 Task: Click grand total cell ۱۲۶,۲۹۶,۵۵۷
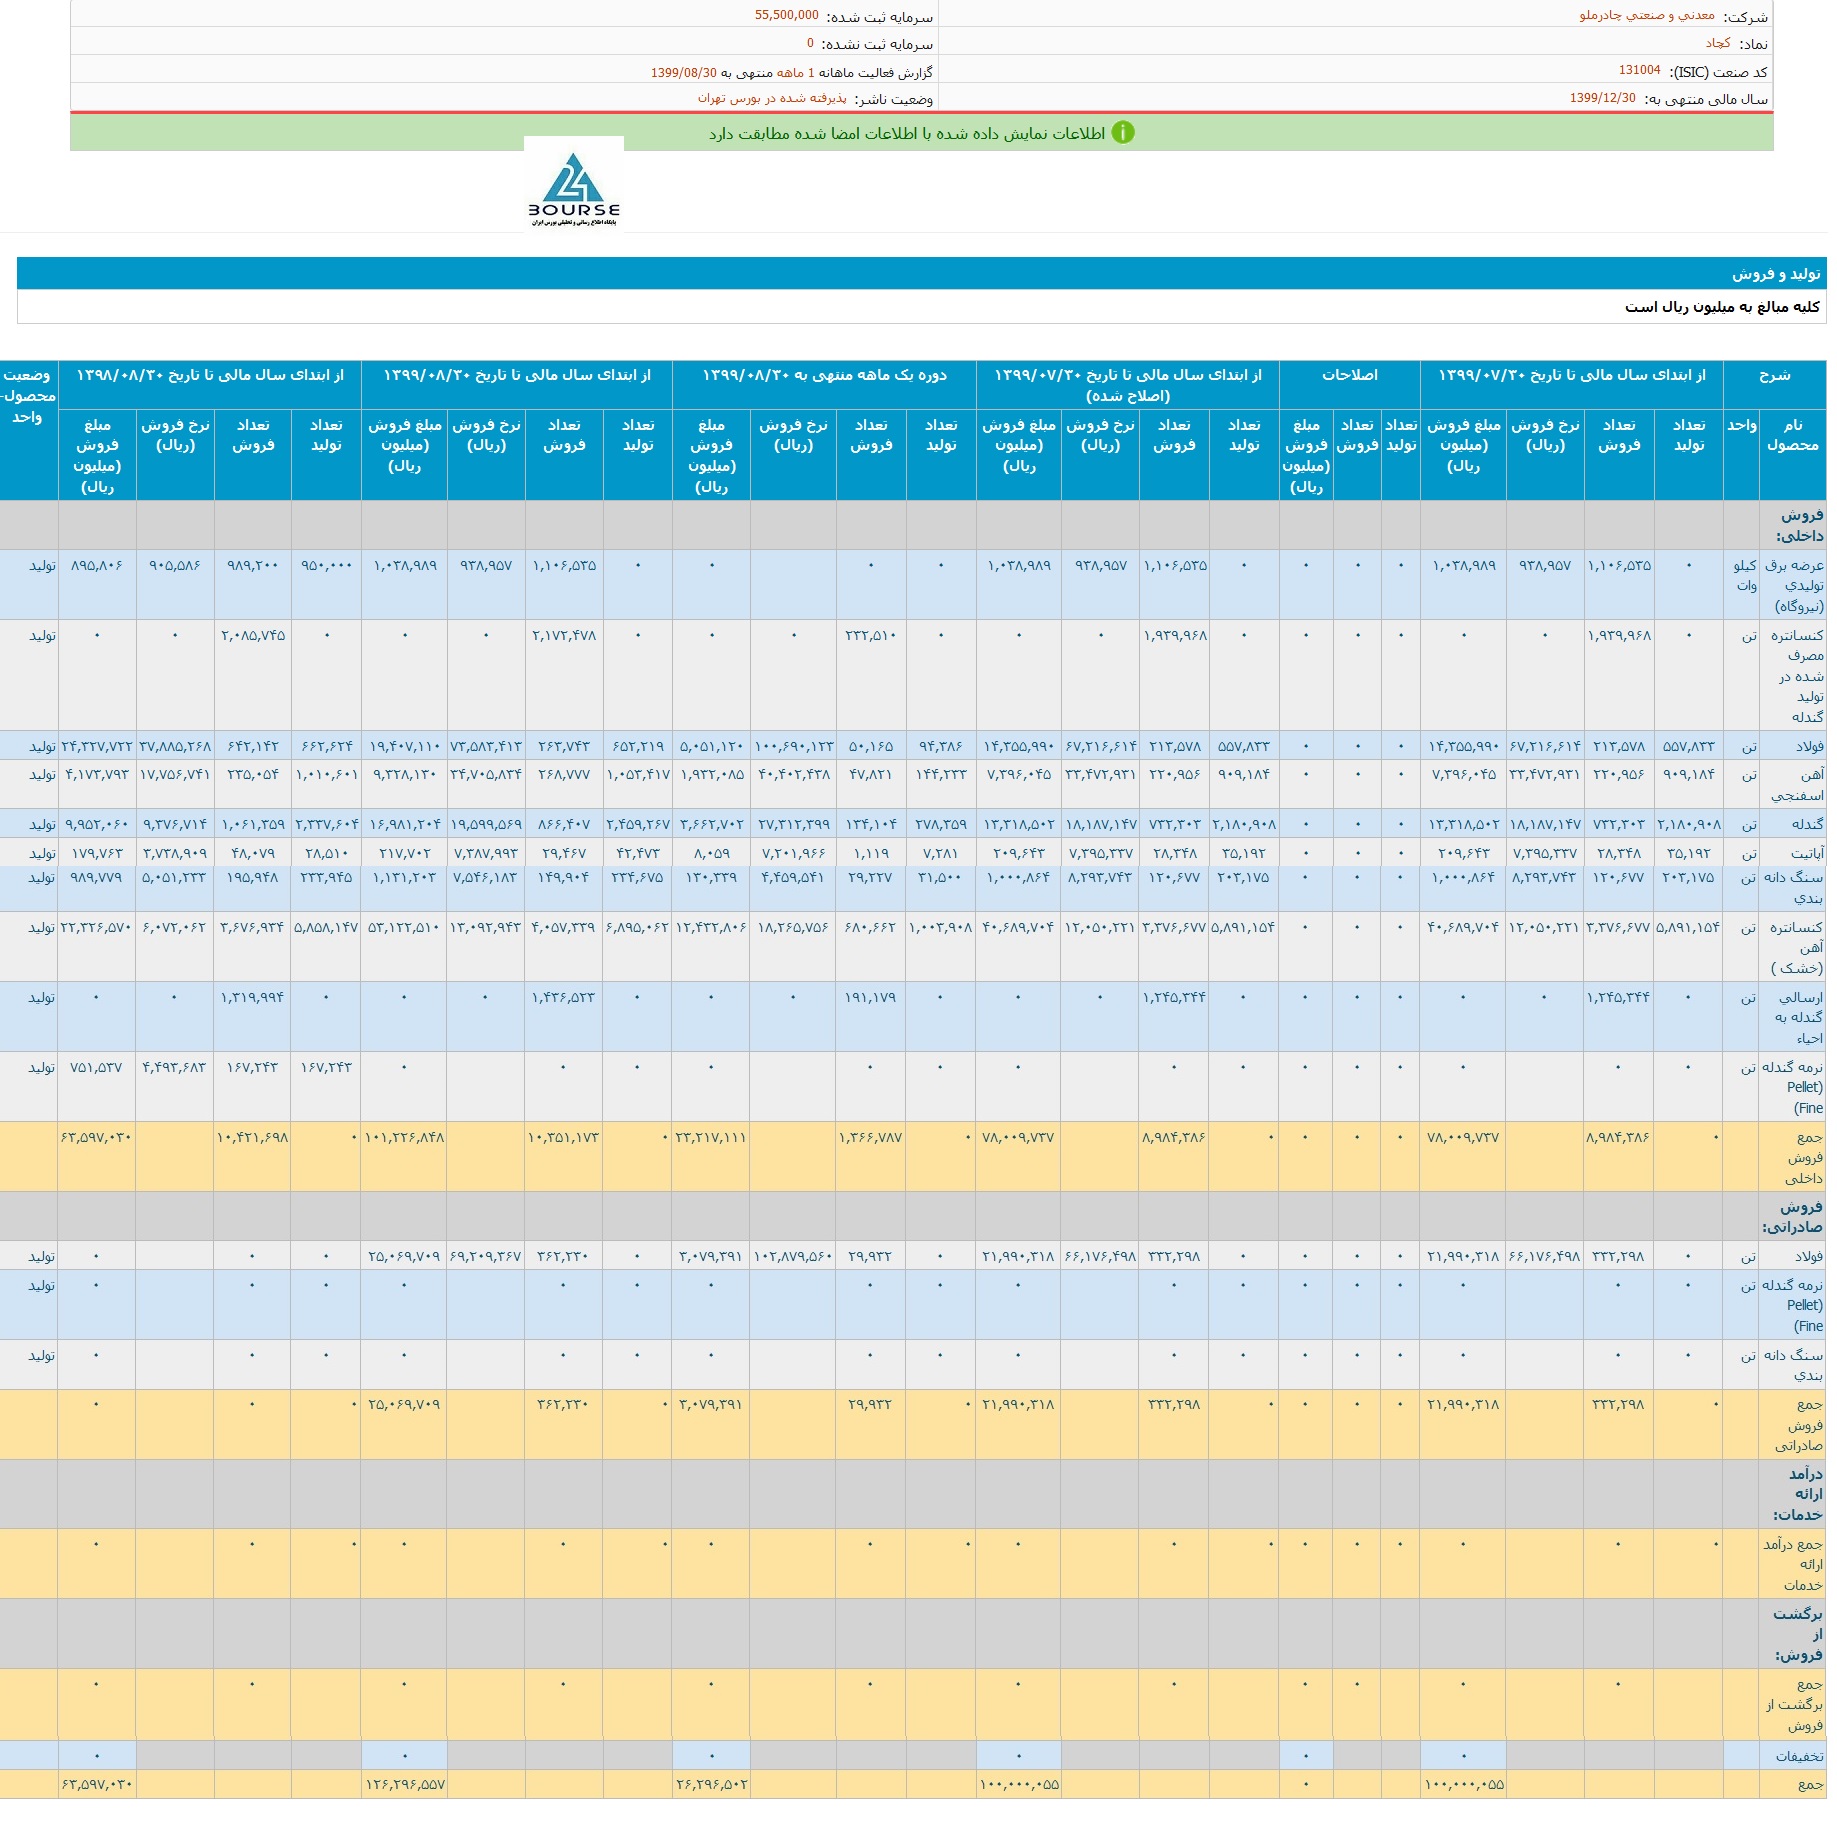[x=404, y=1784]
